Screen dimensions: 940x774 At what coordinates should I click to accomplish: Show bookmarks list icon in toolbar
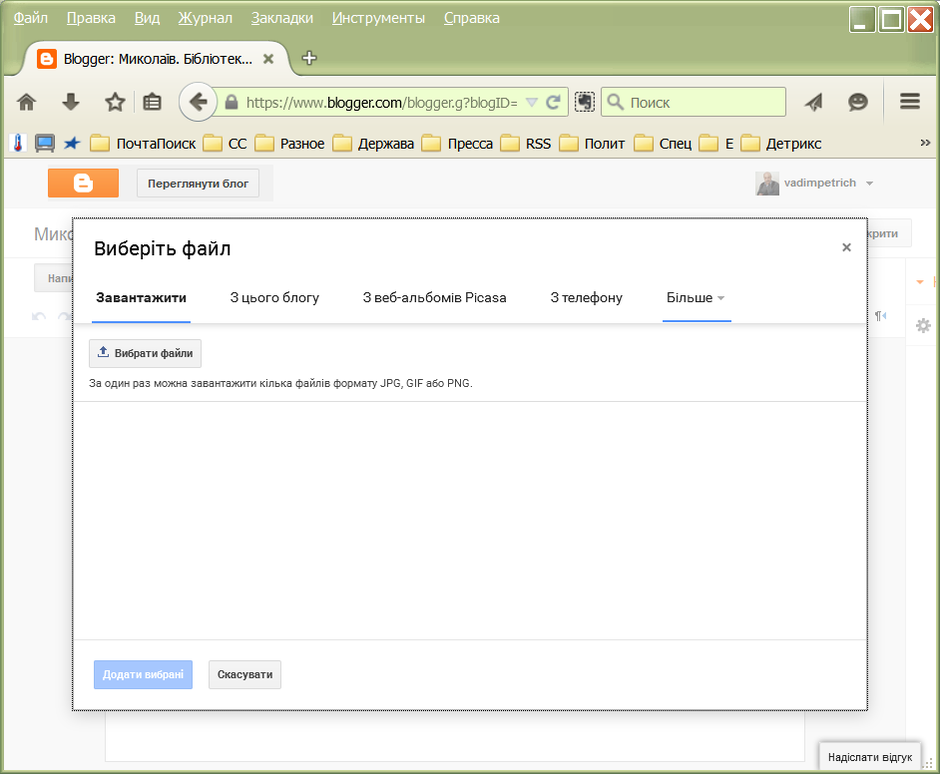[x=152, y=102]
